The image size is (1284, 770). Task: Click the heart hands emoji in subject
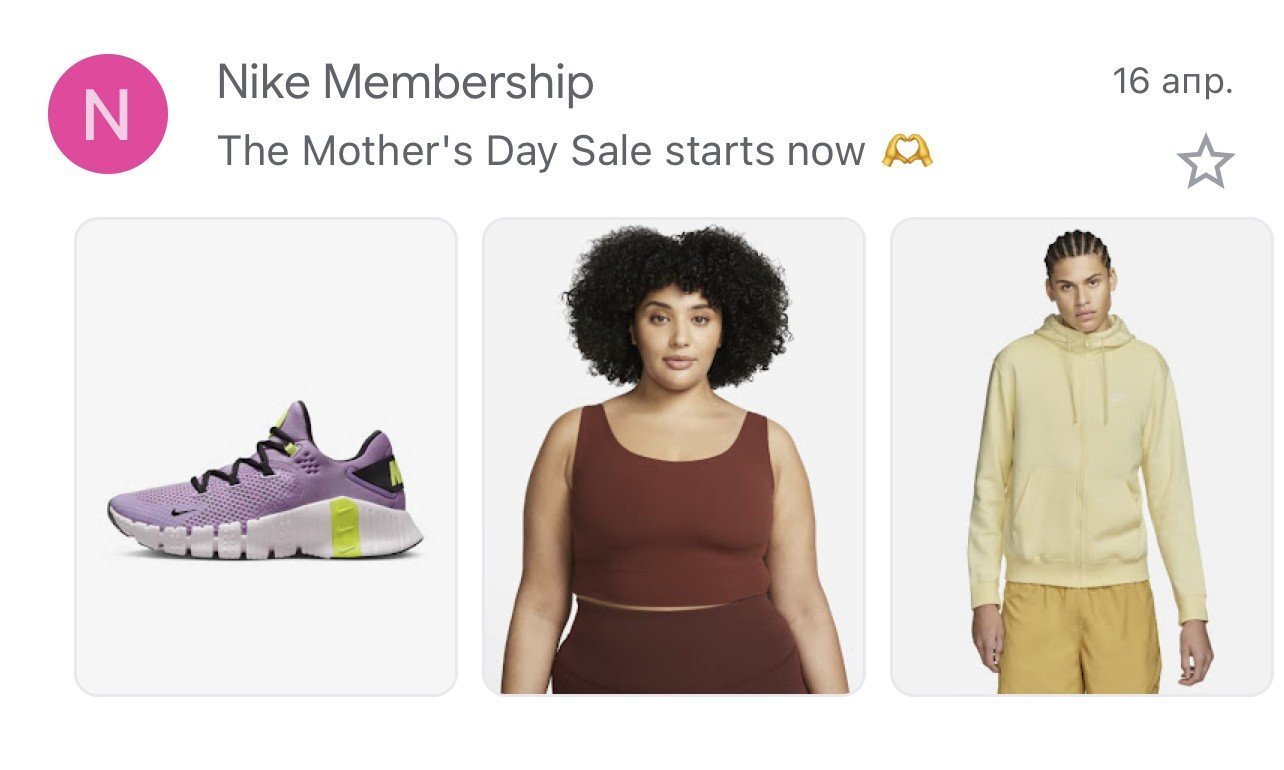pos(907,152)
